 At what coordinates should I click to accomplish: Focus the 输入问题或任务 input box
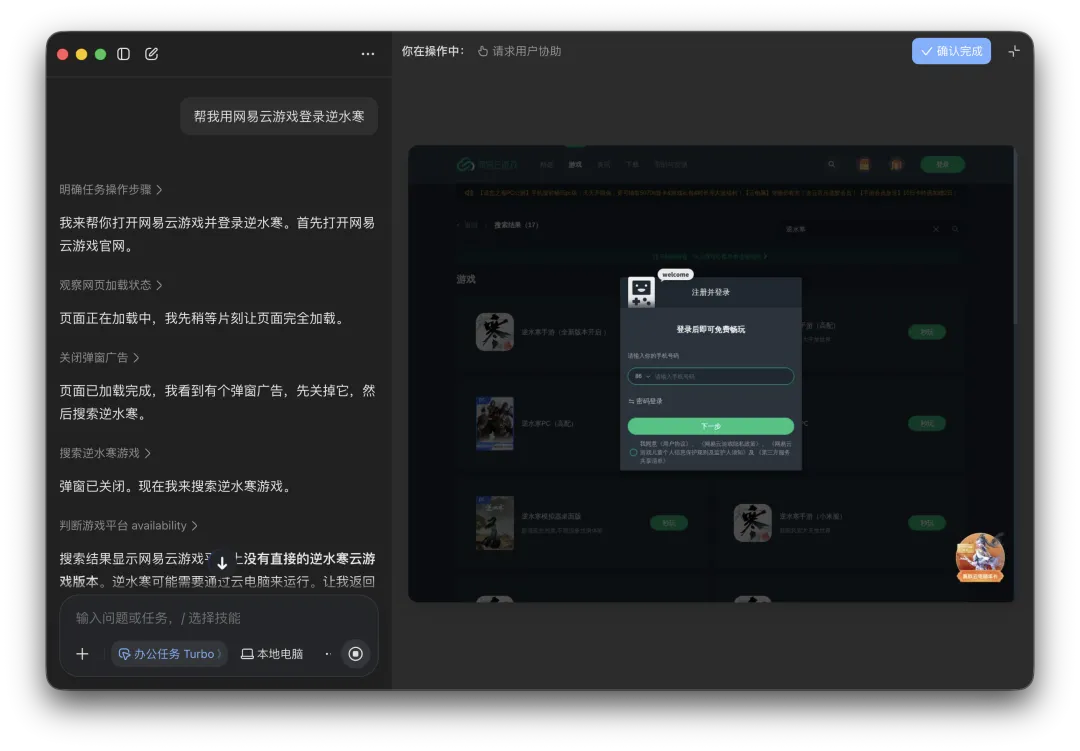[219, 618]
